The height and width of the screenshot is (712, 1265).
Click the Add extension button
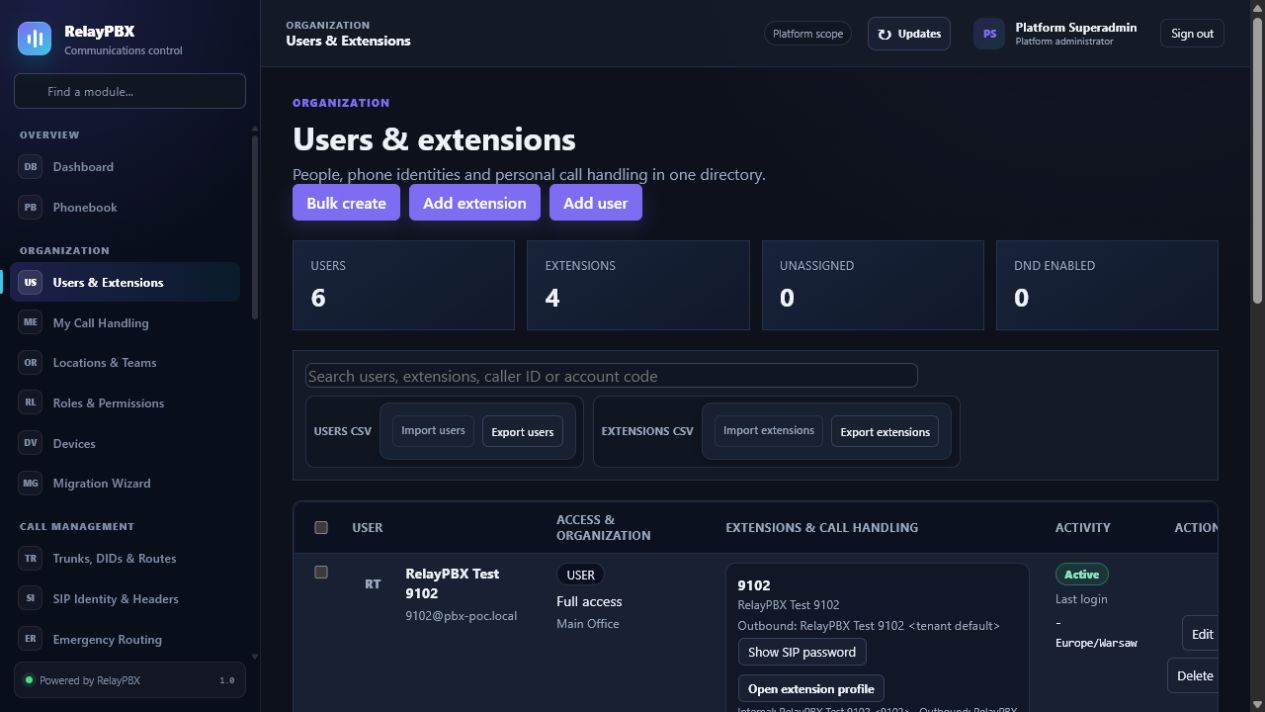(x=474, y=203)
